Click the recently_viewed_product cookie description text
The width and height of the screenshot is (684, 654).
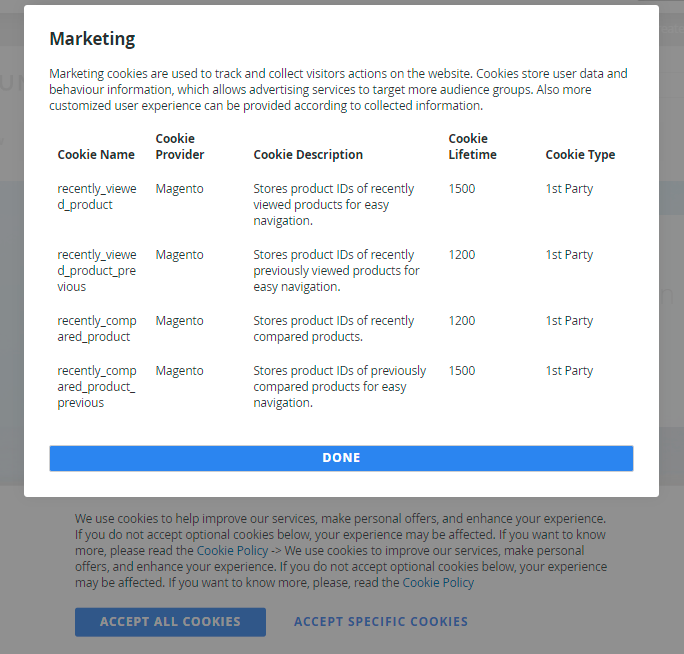point(333,205)
